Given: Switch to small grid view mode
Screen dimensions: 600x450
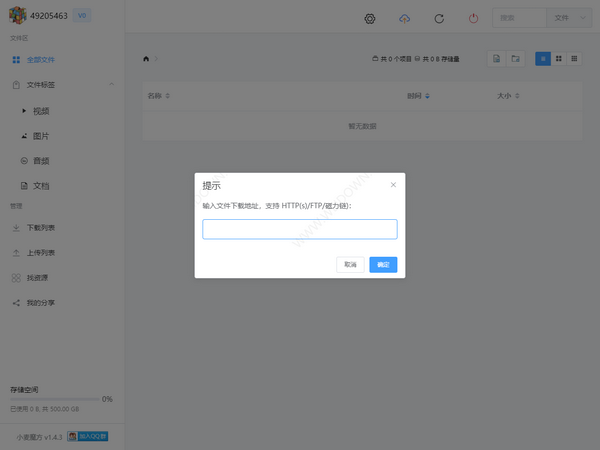Looking at the screenshot, I should 574,59.
